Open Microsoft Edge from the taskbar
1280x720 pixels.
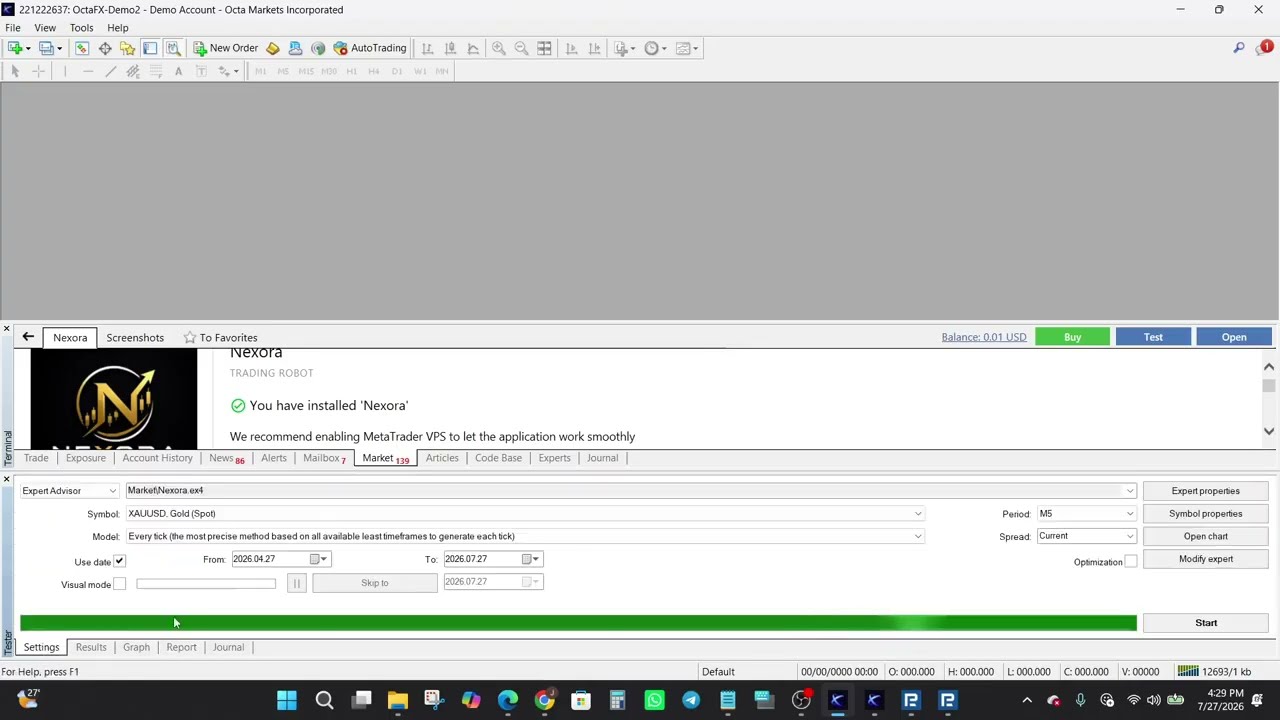coord(508,700)
